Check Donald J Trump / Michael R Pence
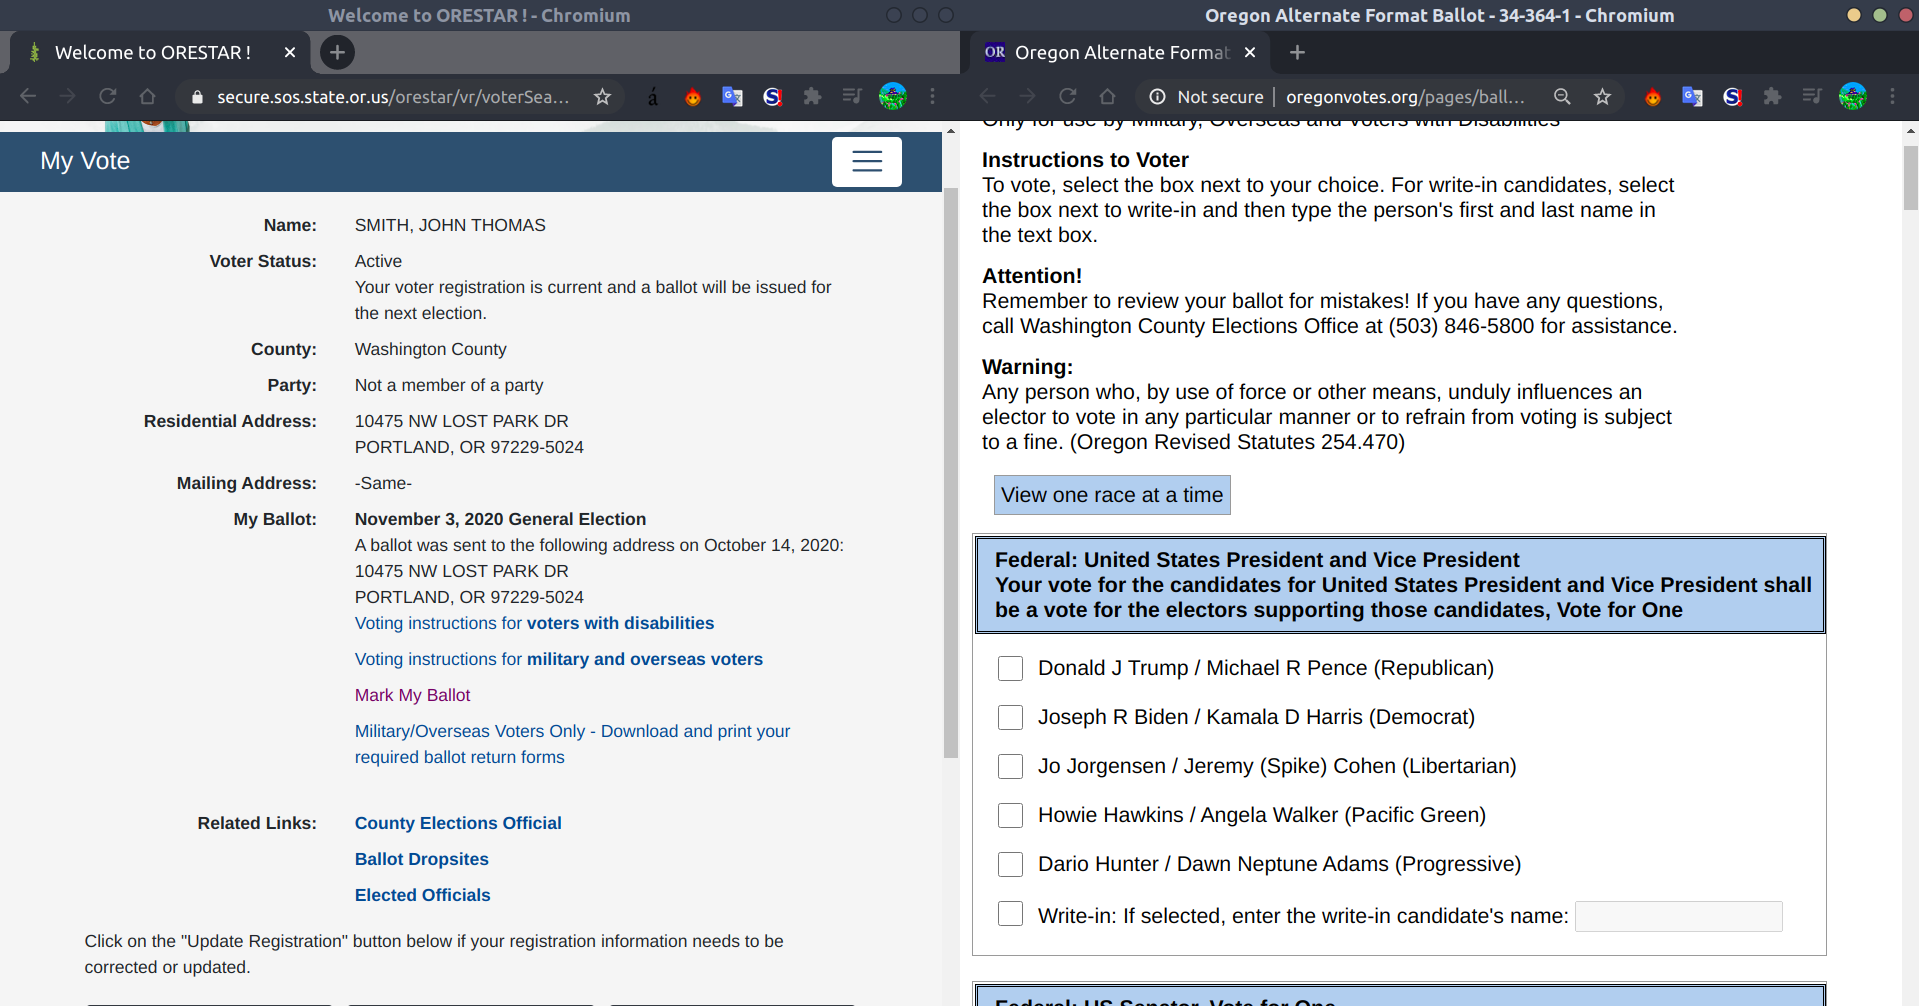Screen dimensions: 1919x1006 [x=1010, y=668]
